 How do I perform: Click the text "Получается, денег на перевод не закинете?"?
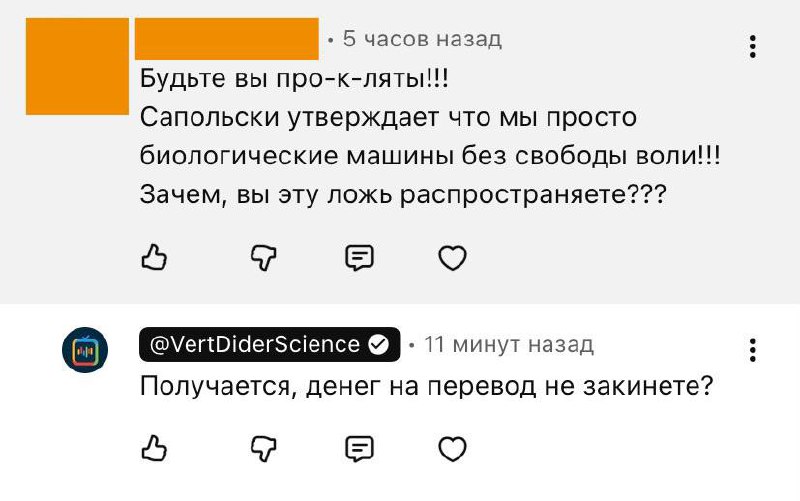coord(425,386)
